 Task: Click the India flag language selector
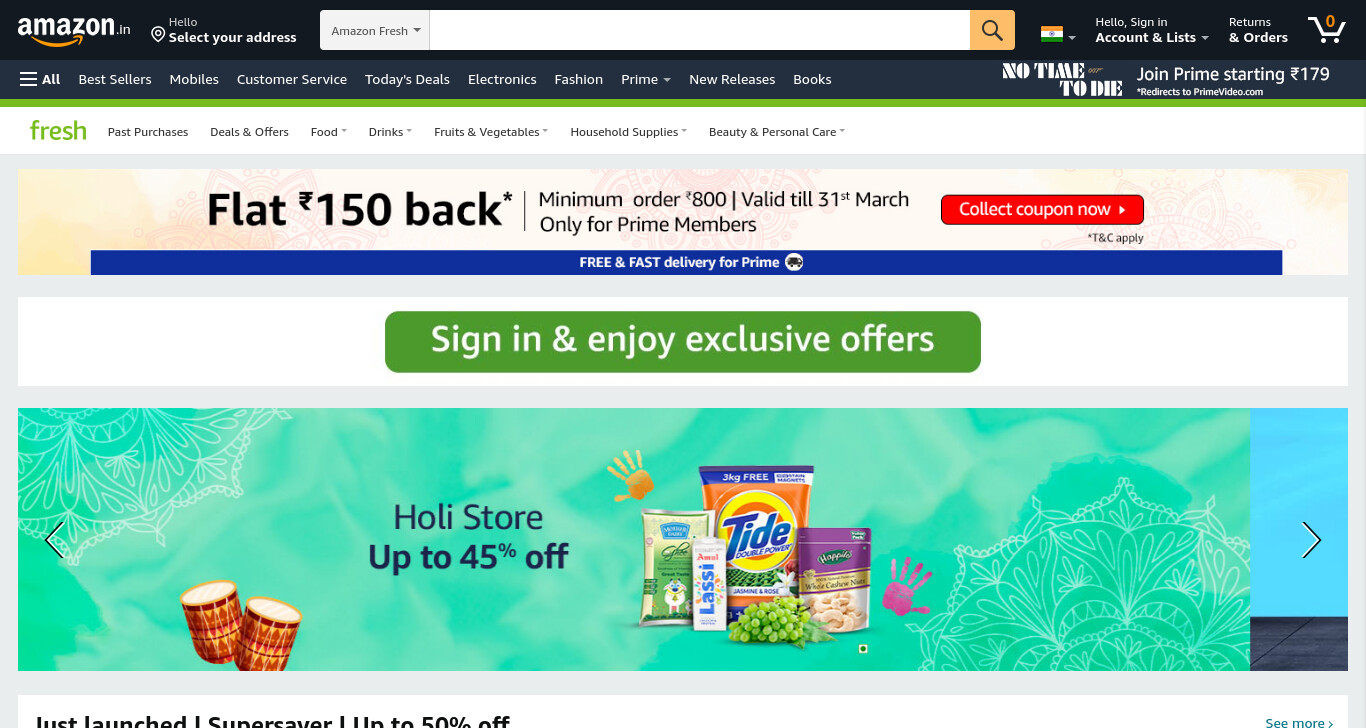pyautogui.click(x=1058, y=34)
